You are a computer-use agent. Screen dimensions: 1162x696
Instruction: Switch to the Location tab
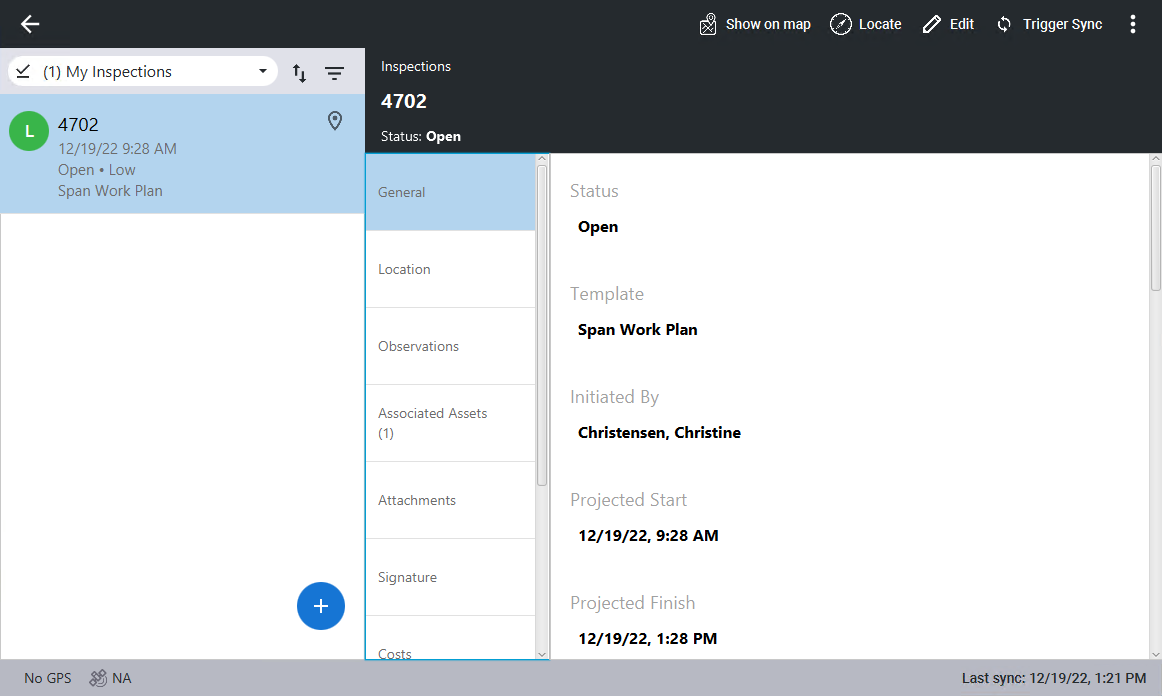pos(450,269)
